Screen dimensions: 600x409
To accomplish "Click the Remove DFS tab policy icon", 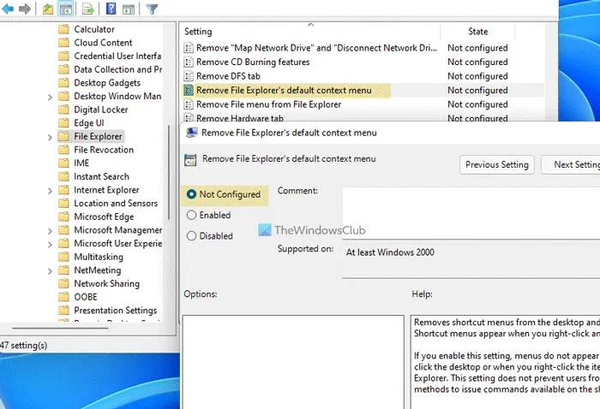I will tap(189, 76).
